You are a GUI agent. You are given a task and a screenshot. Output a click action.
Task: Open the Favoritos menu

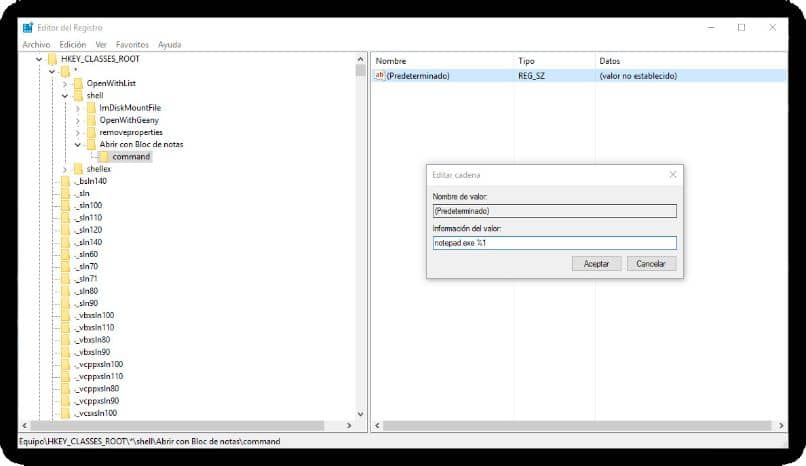[x=132, y=45]
